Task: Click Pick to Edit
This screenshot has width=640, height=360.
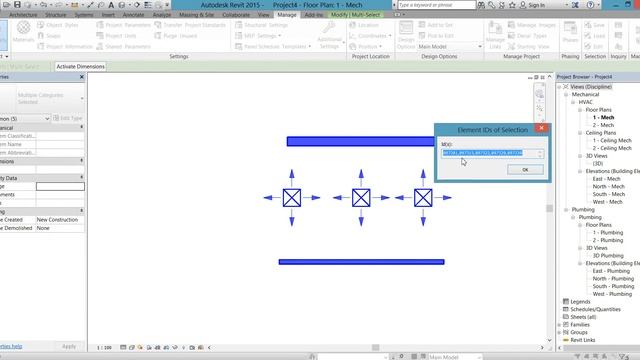Action: pyautogui.click(x=436, y=36)
